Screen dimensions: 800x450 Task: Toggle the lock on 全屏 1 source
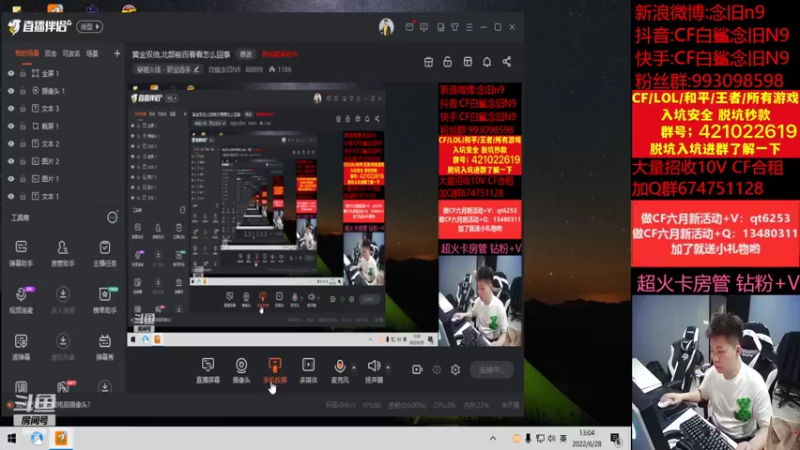pyautogui.click(x=22, y=73)
